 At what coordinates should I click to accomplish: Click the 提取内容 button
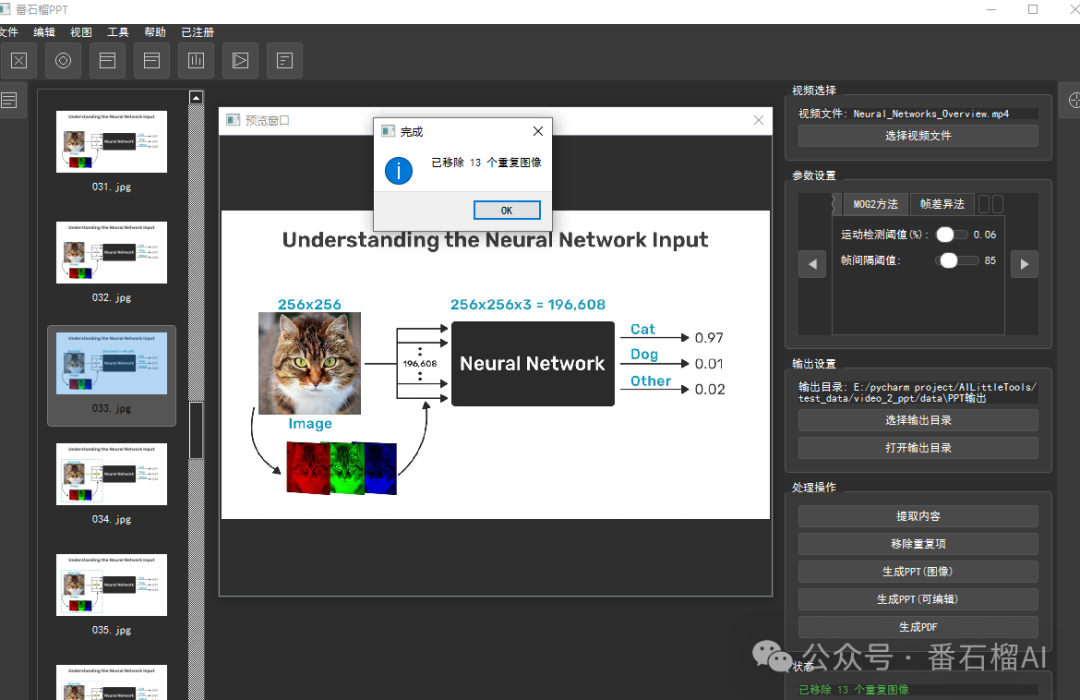918,516
